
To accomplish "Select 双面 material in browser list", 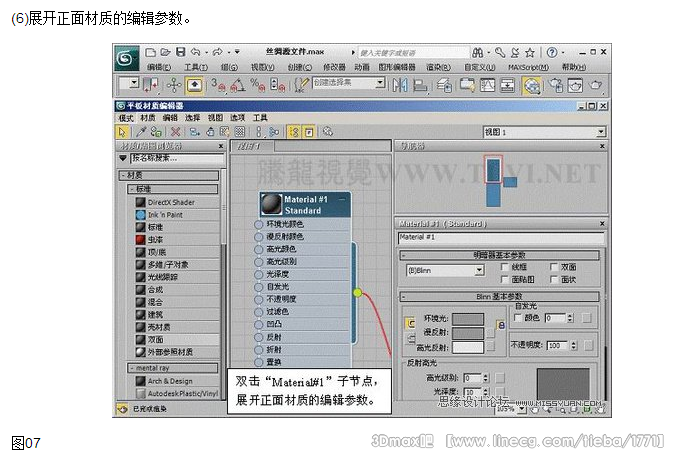I will coord(177,340).
